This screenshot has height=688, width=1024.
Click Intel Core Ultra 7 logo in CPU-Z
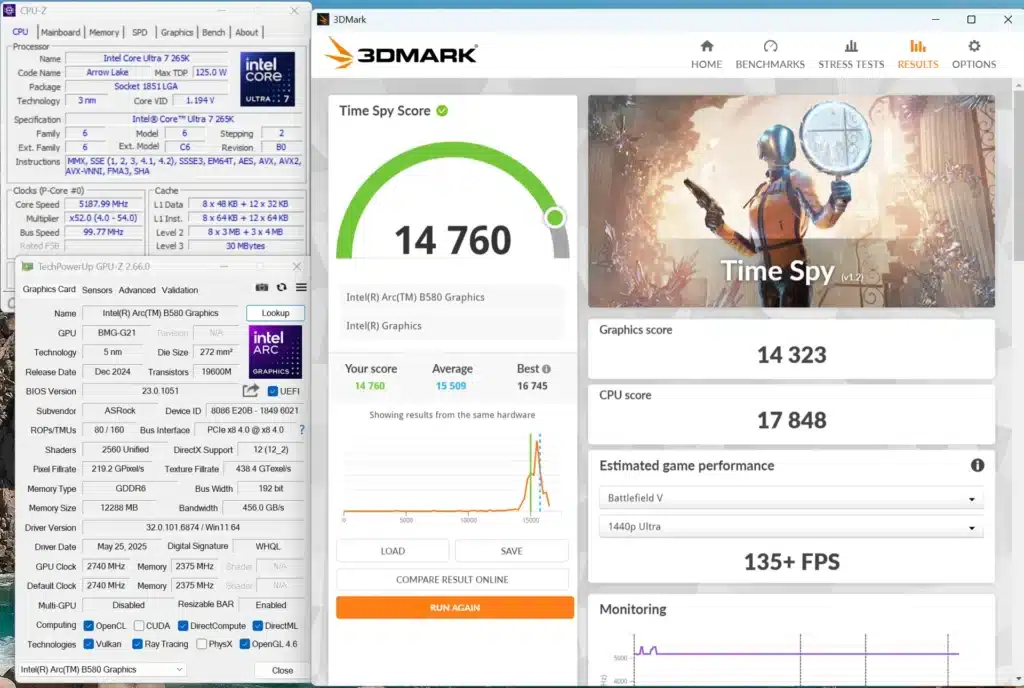point(268,79)
